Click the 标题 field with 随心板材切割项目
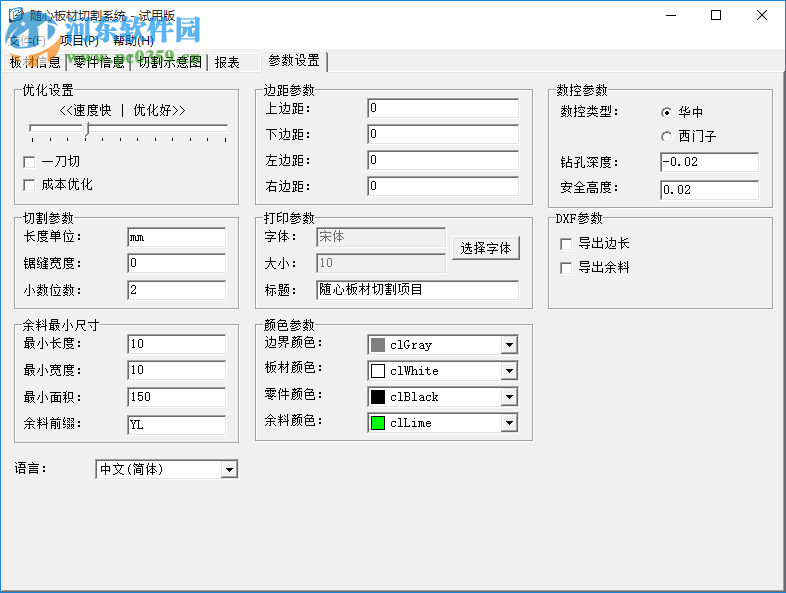786x593 pixels. coord(418,290)
